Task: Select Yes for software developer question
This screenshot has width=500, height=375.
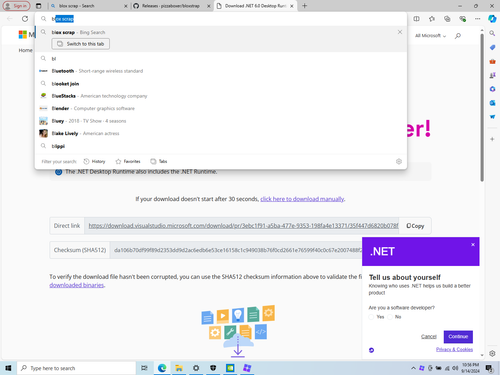Action: point(371,317)
